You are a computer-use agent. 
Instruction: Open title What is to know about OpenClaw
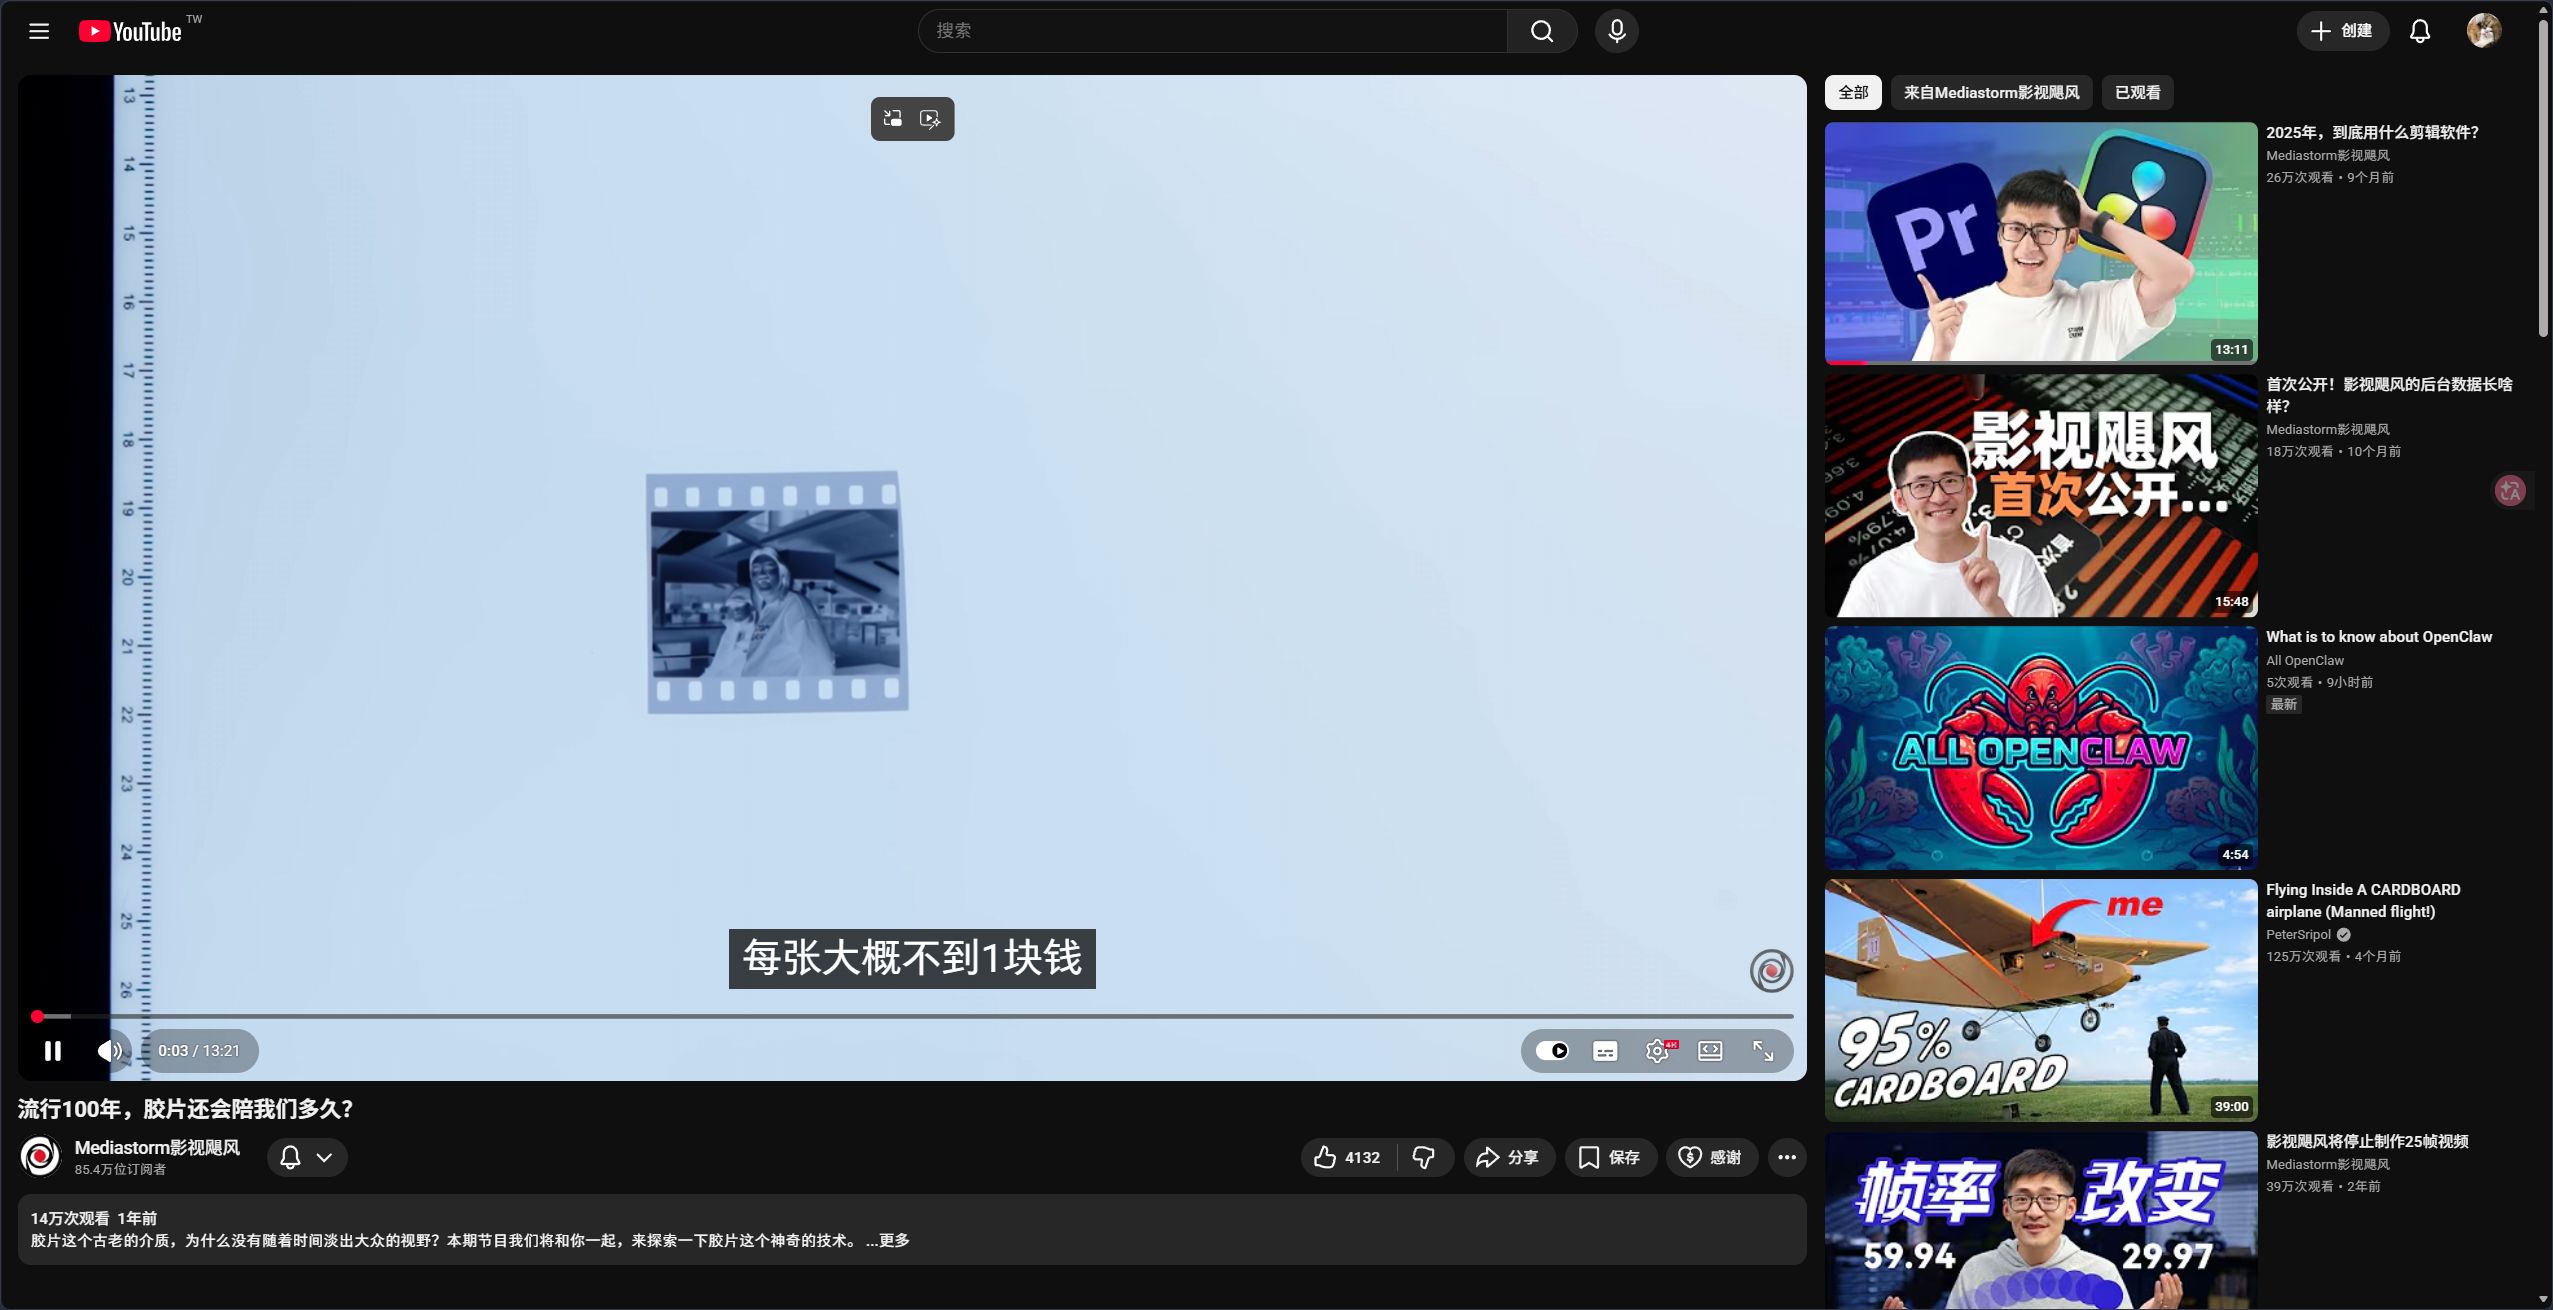pos(2379,637)
